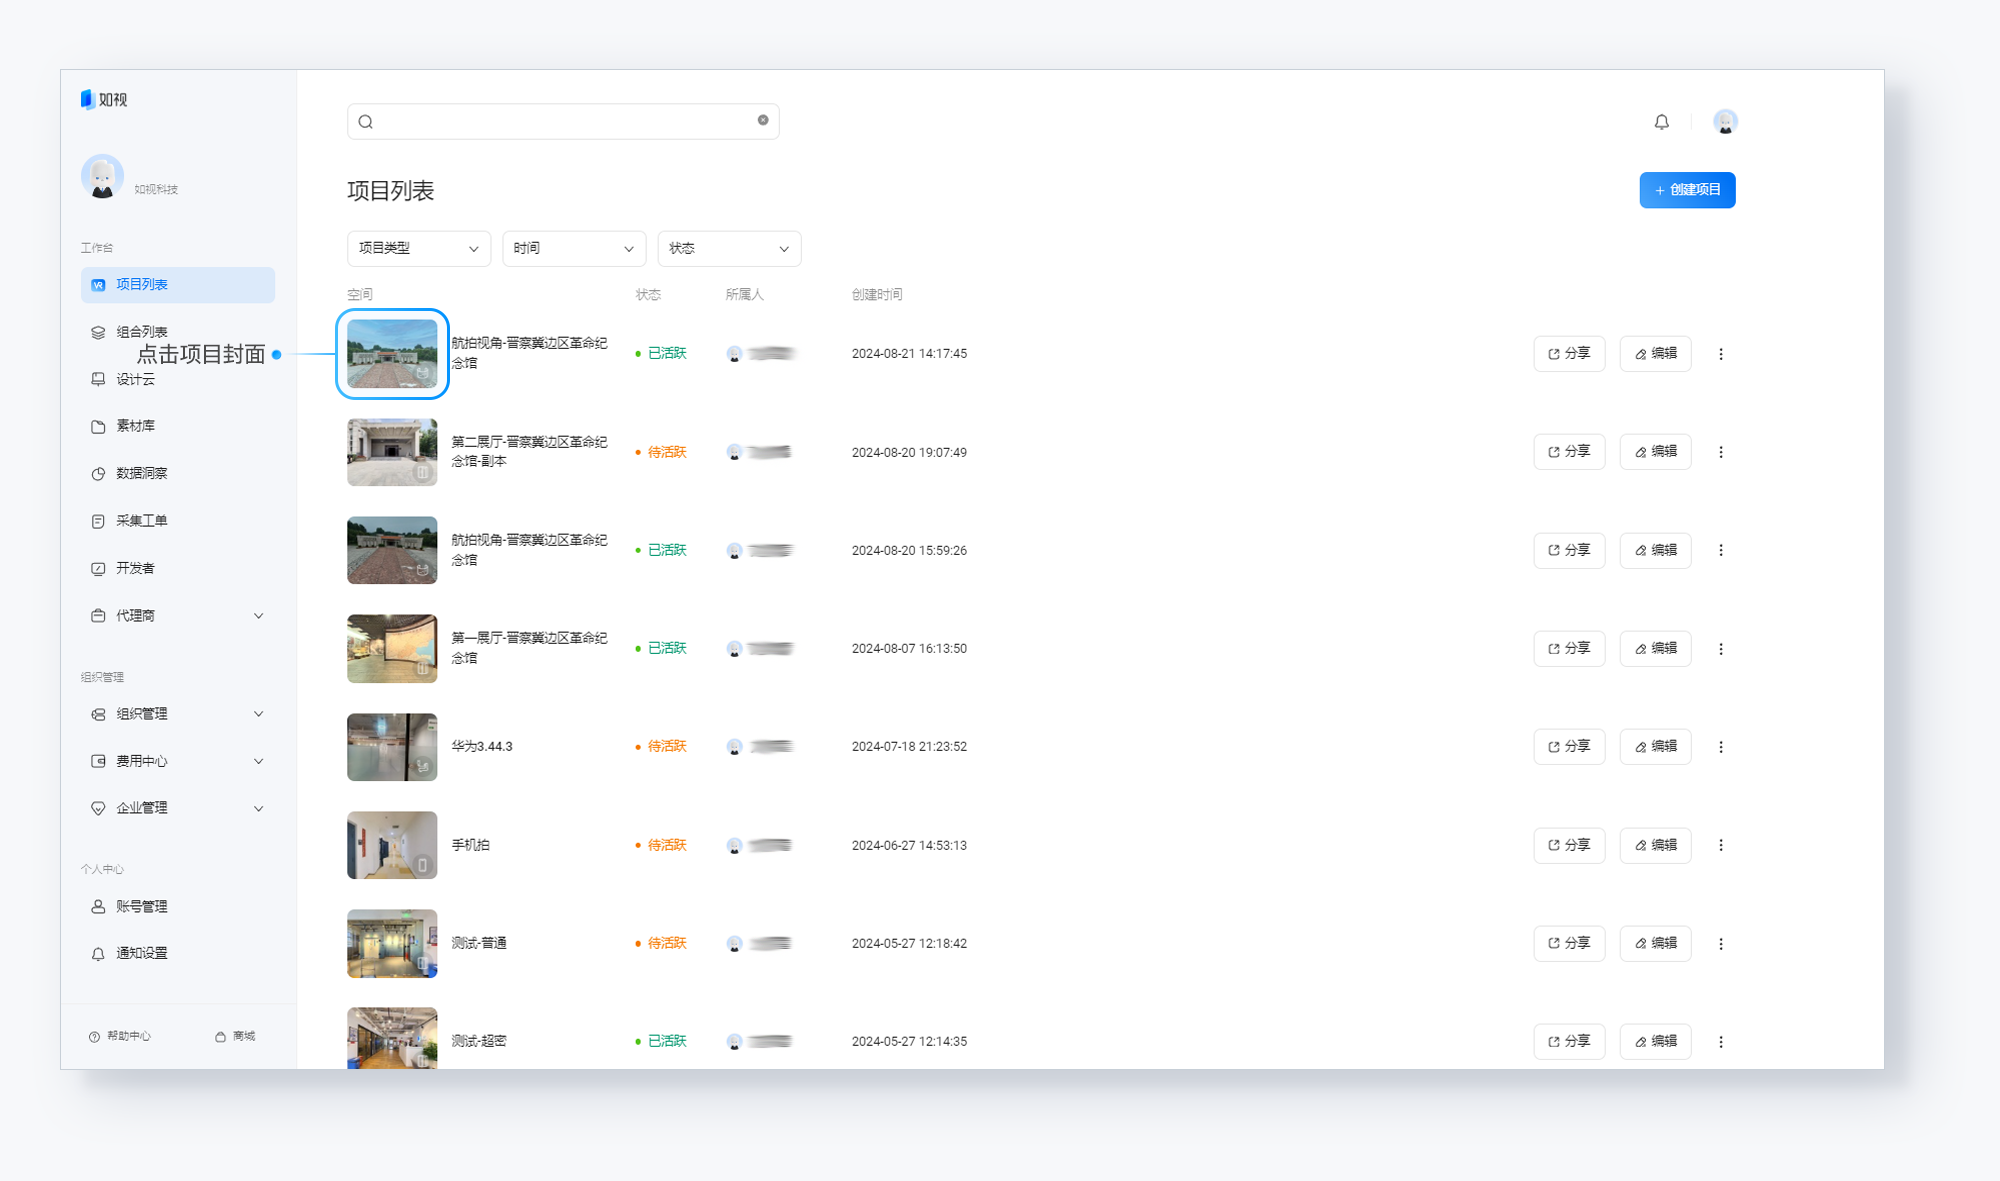The width and height of the screenshot is (2000, 1181).
Task: Open the 状态 filter dropdown
Action: [x=729, y=249]
